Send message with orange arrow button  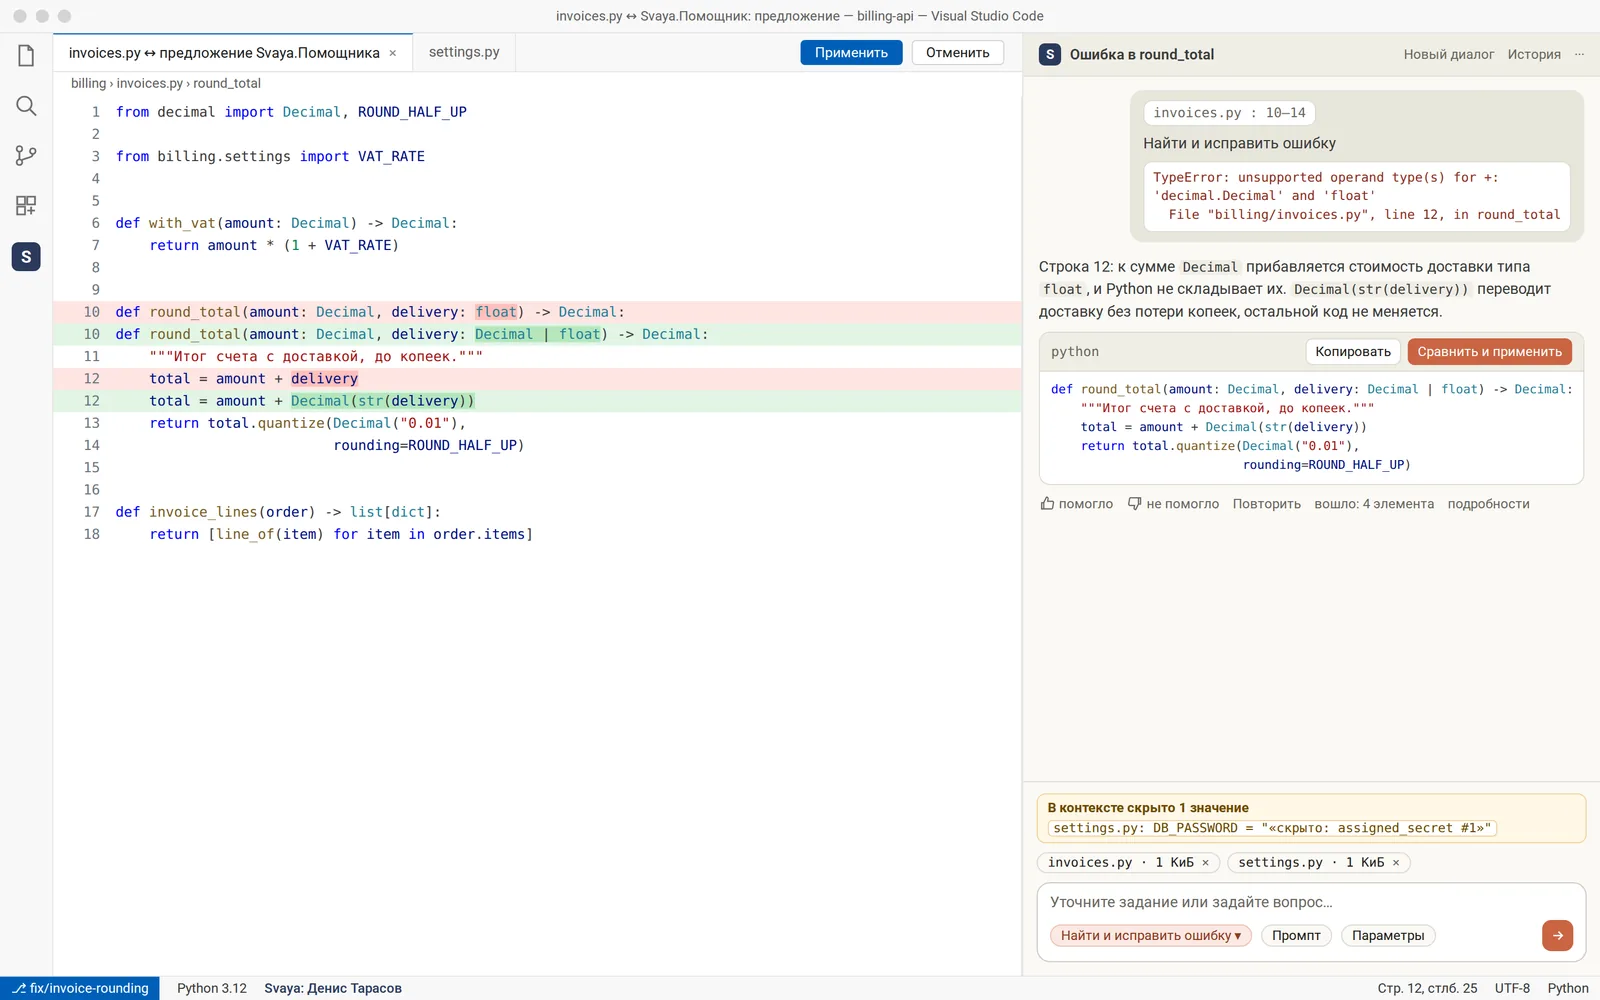coord(1557,936)
